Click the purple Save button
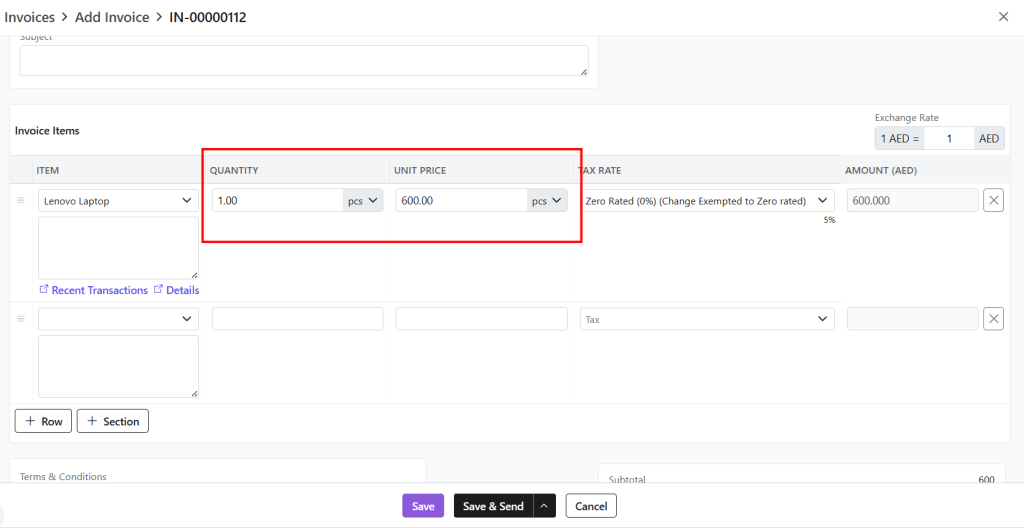The width and height of the screenshot is (1024, 528). coord(423,506)
